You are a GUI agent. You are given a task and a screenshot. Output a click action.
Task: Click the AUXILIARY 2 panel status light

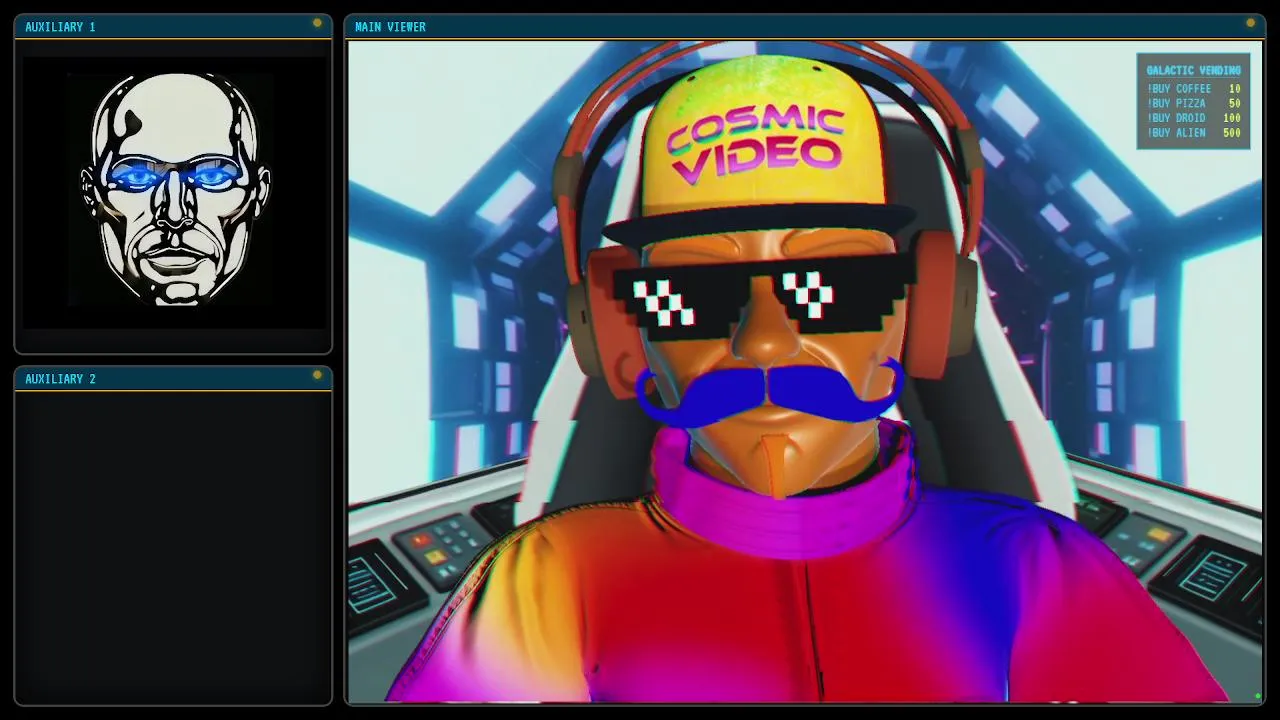coord(317,375)
